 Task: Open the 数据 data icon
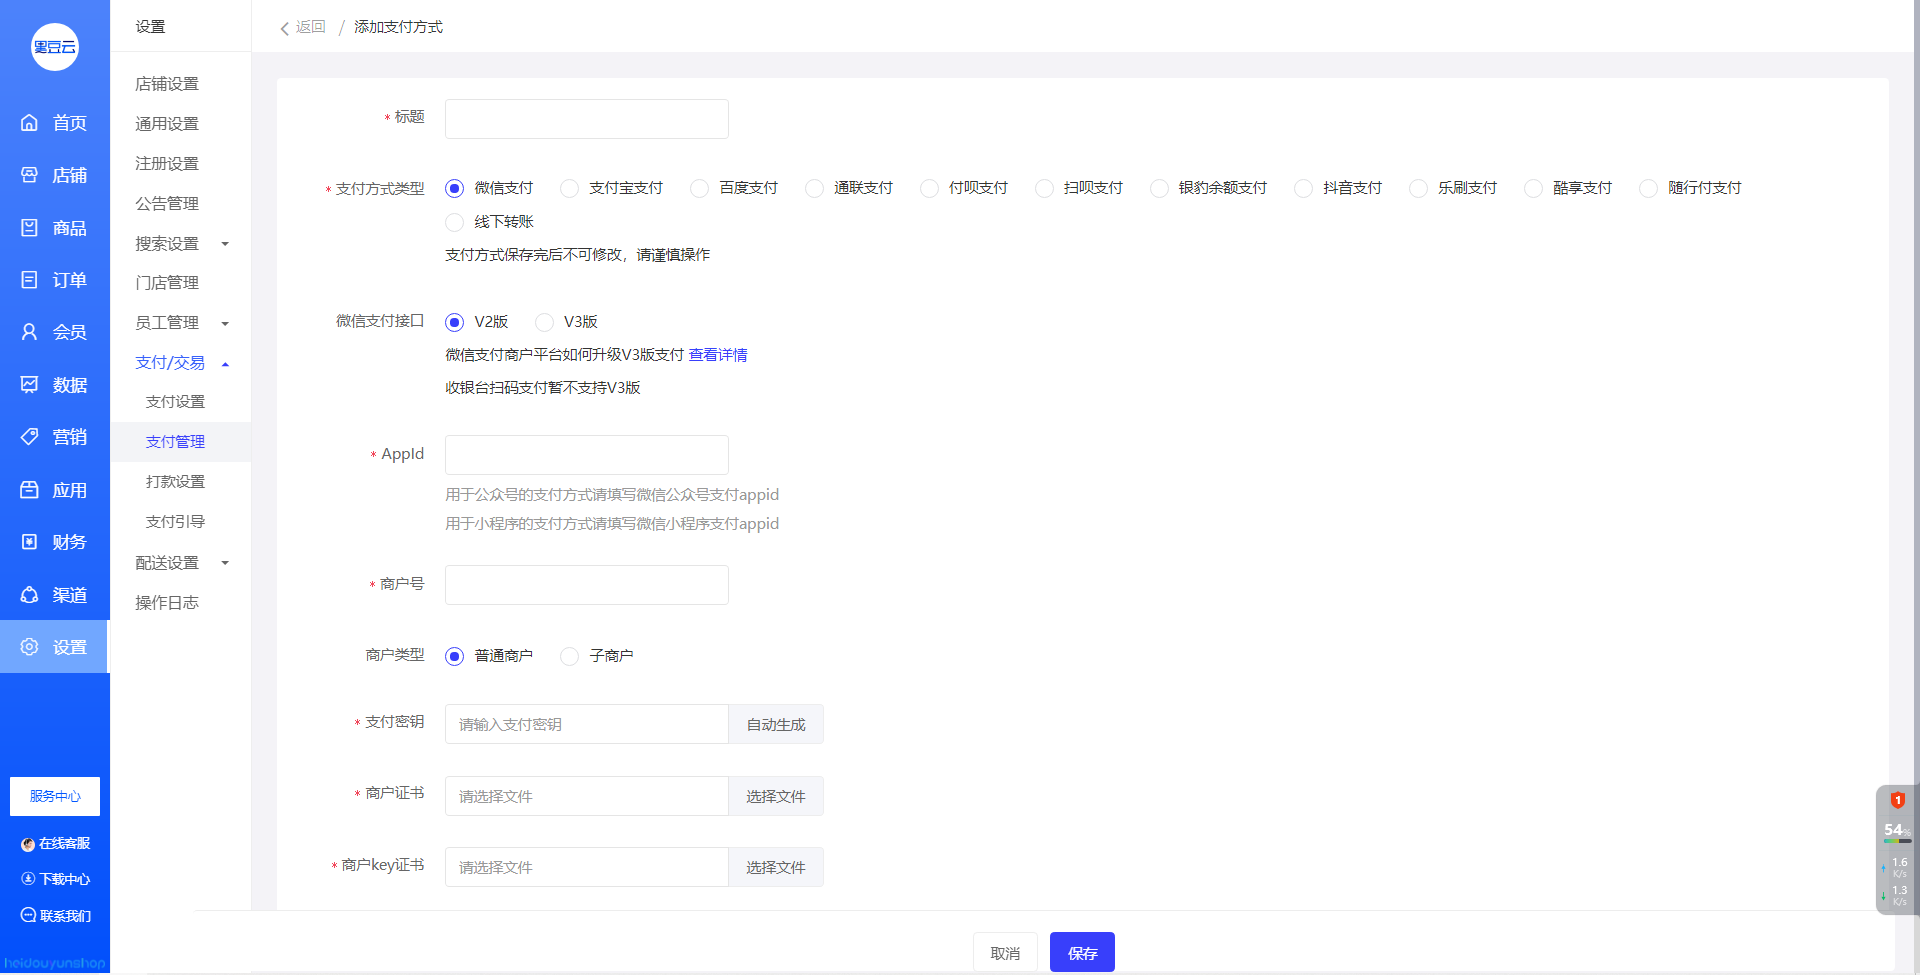pyautogui.click(x=29, y=385)
